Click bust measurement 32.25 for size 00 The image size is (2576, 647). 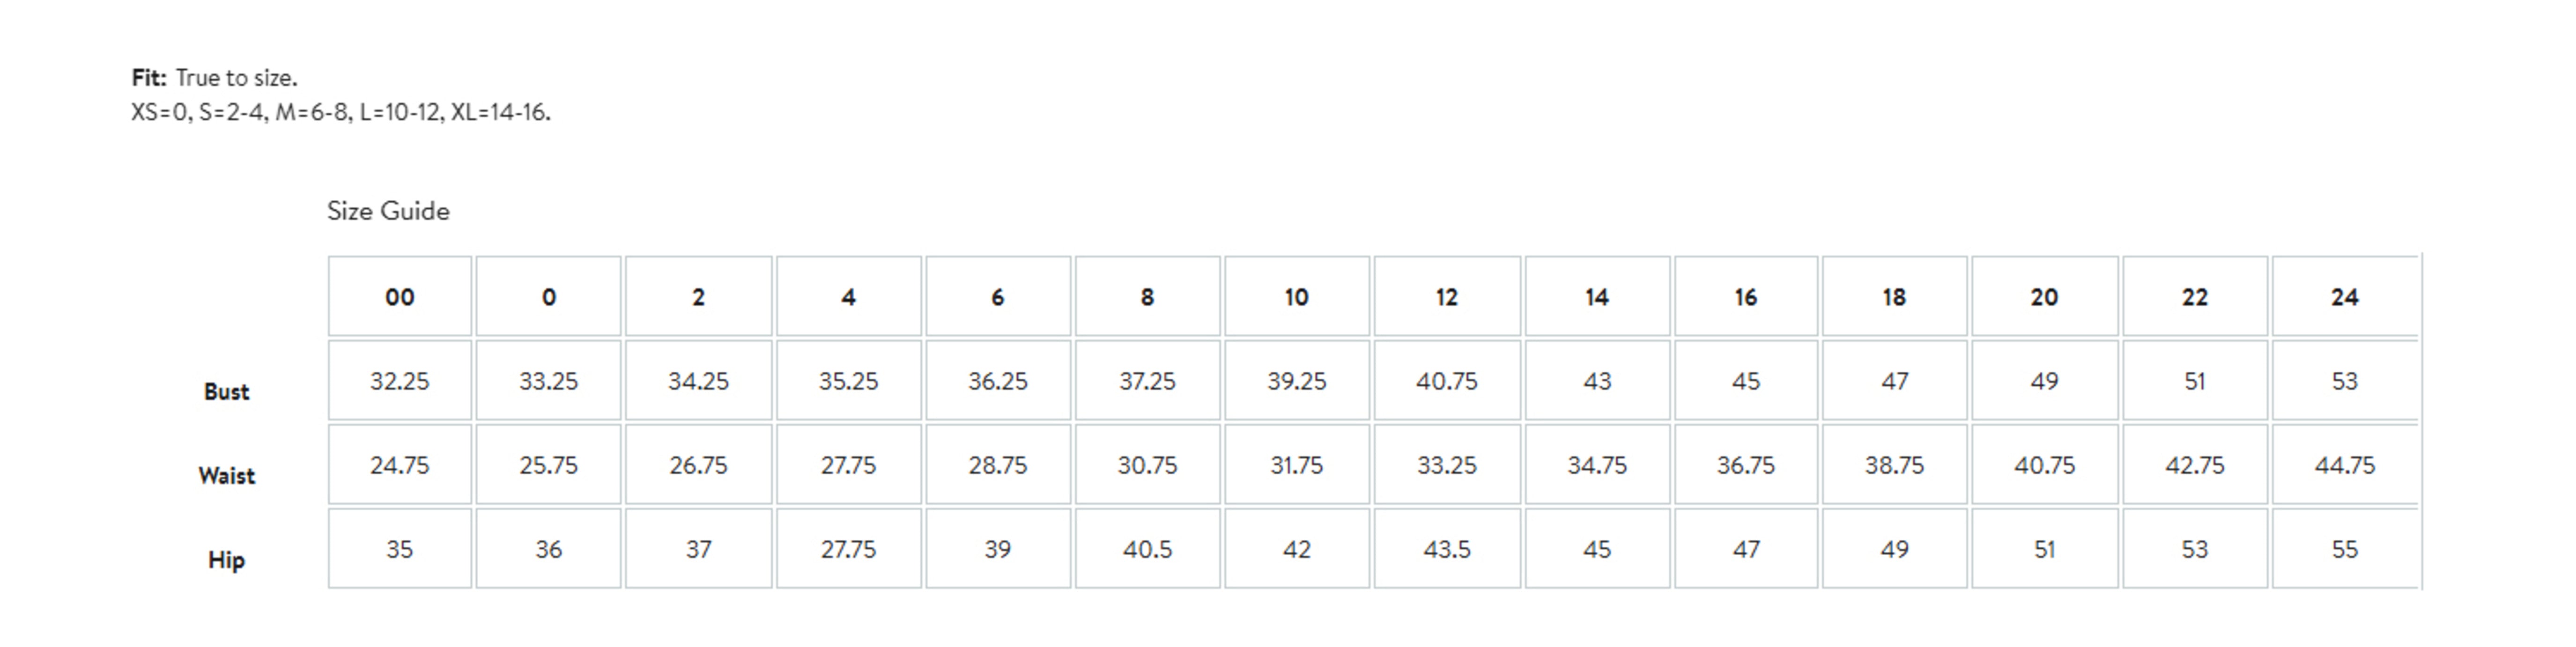coord(399,381)
